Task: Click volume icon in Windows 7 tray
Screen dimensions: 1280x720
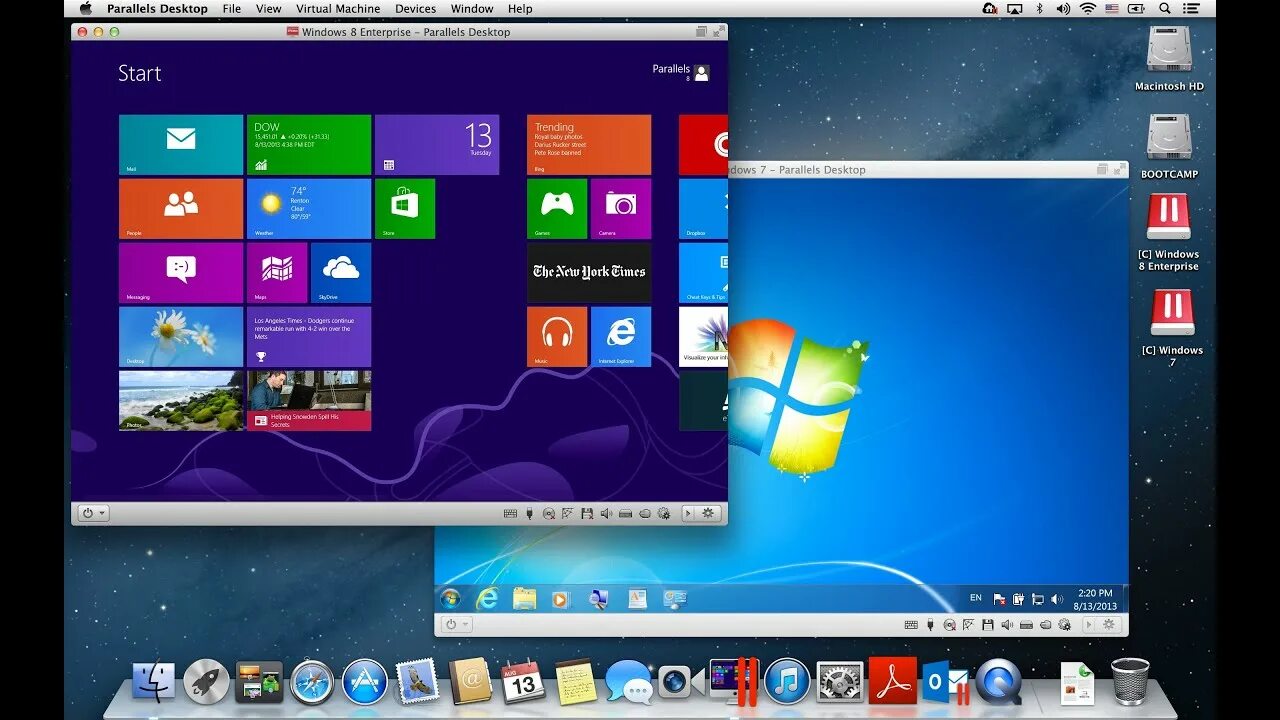Action: (x=1057, y=599)
